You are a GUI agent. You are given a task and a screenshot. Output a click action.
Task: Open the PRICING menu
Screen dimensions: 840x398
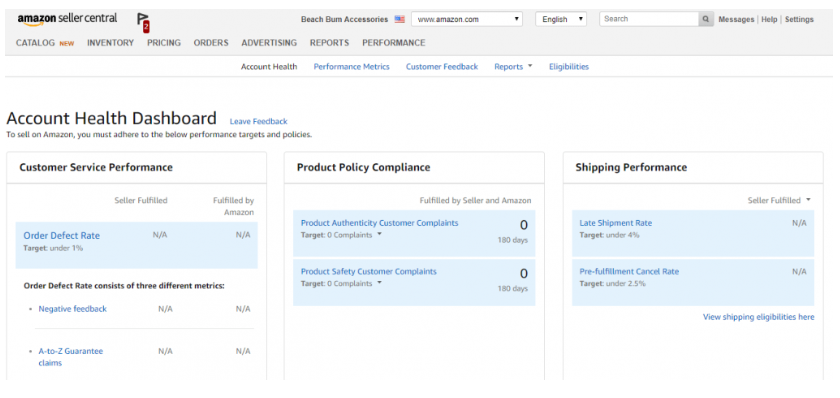(x=164, y=43)
